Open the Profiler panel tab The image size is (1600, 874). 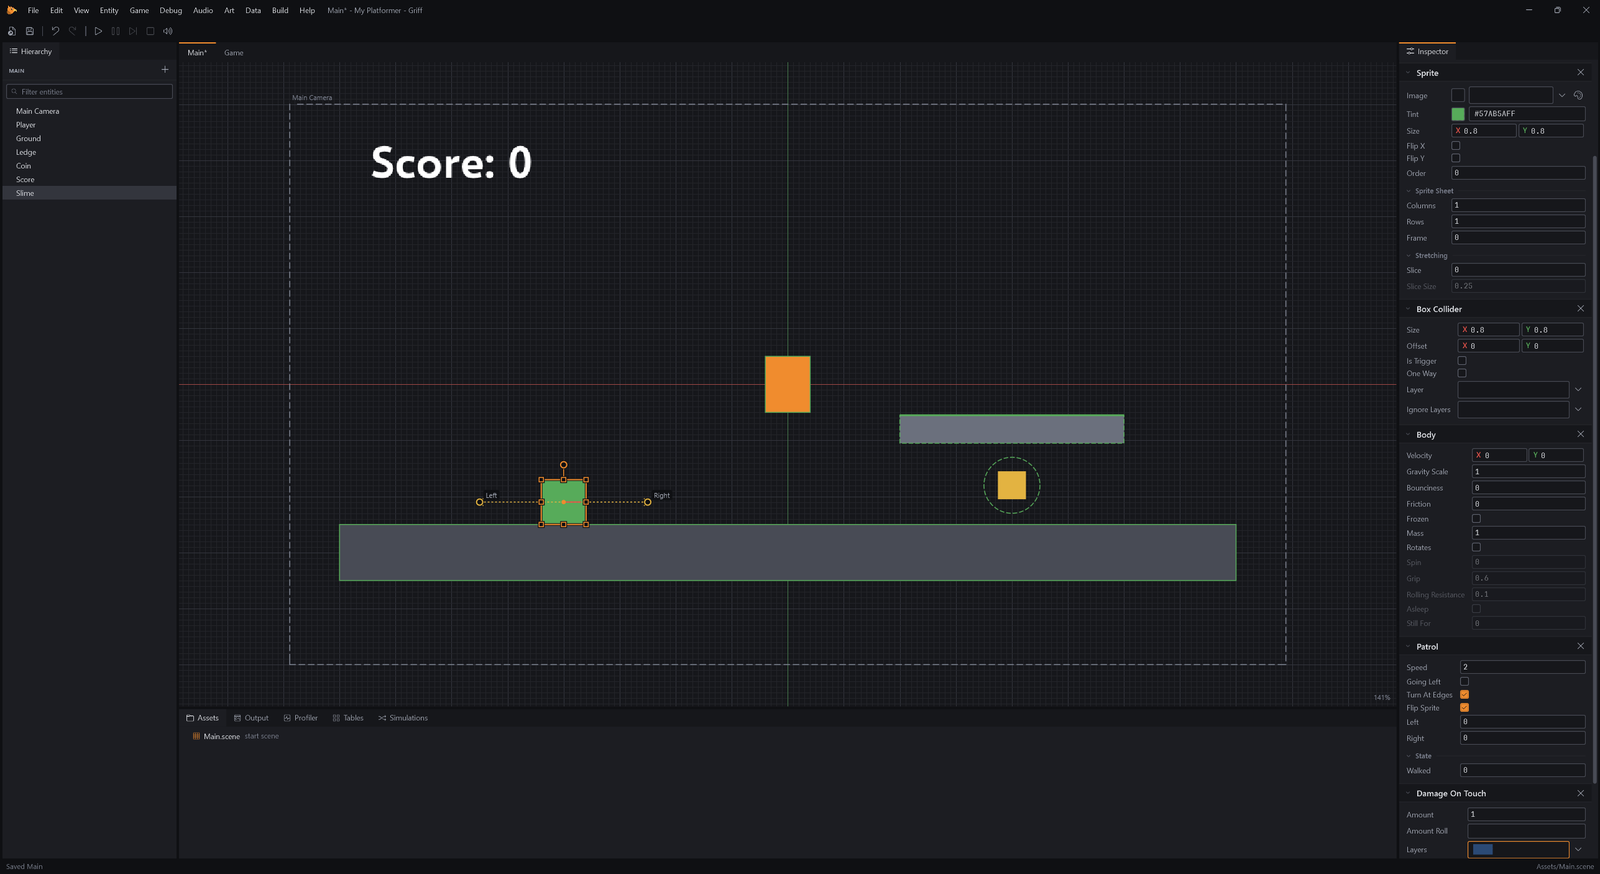point(301,718)
